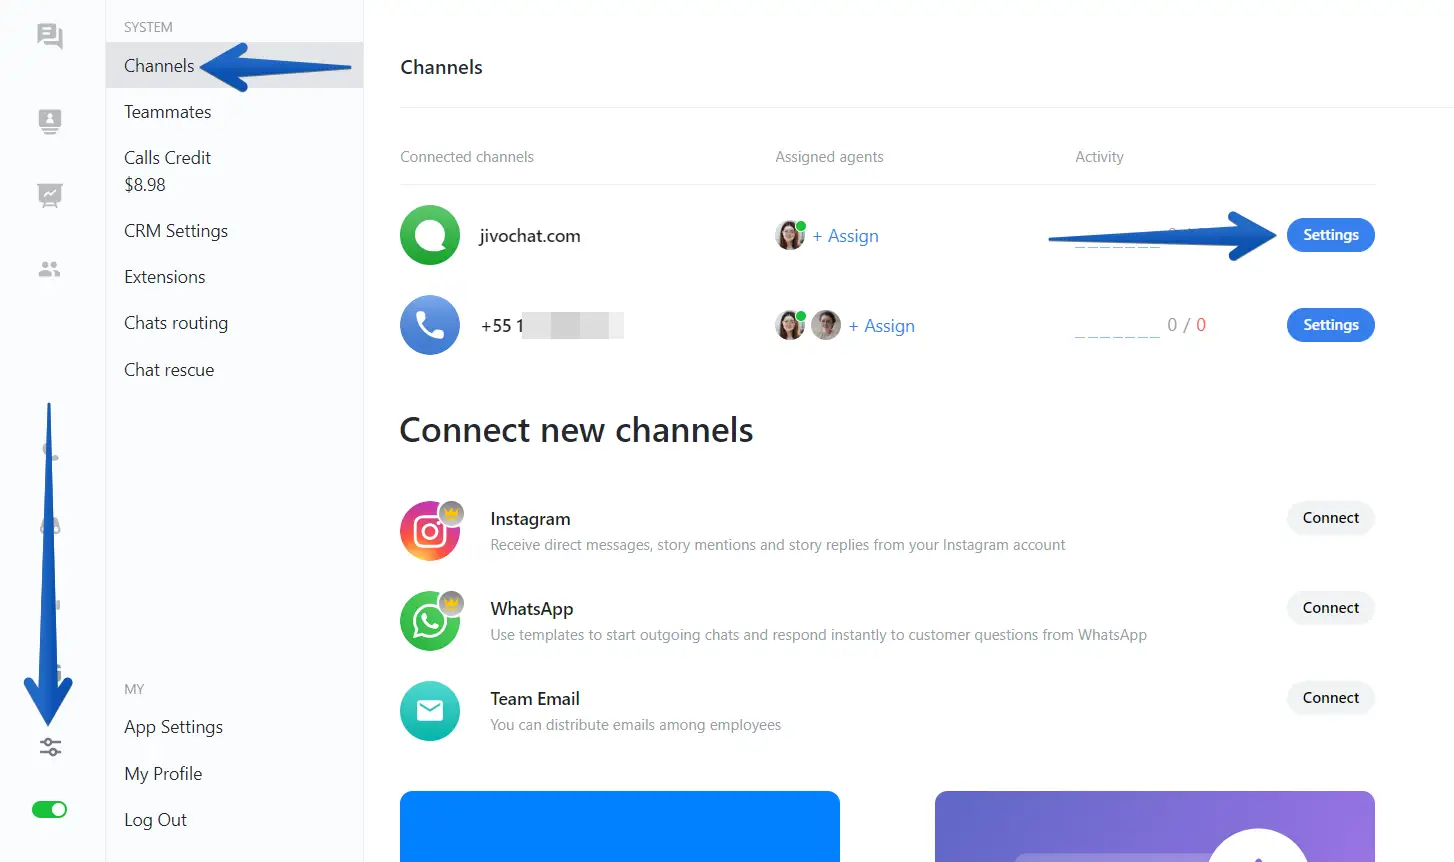1454x862 pixels.
Task: Click the Channels page heading
Action: 441,67
